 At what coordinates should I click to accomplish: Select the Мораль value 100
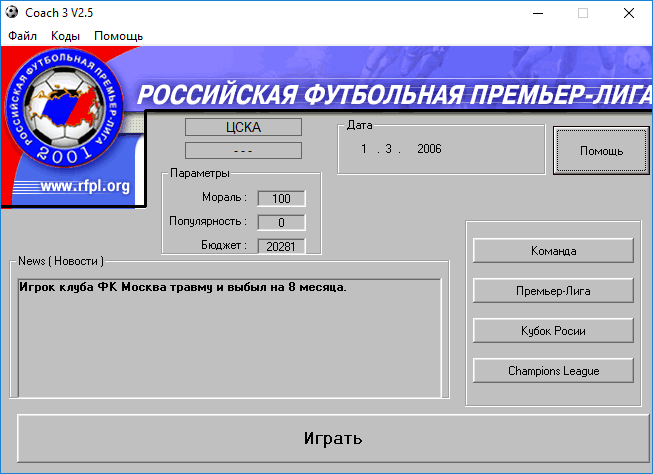[x=282, y=198]
